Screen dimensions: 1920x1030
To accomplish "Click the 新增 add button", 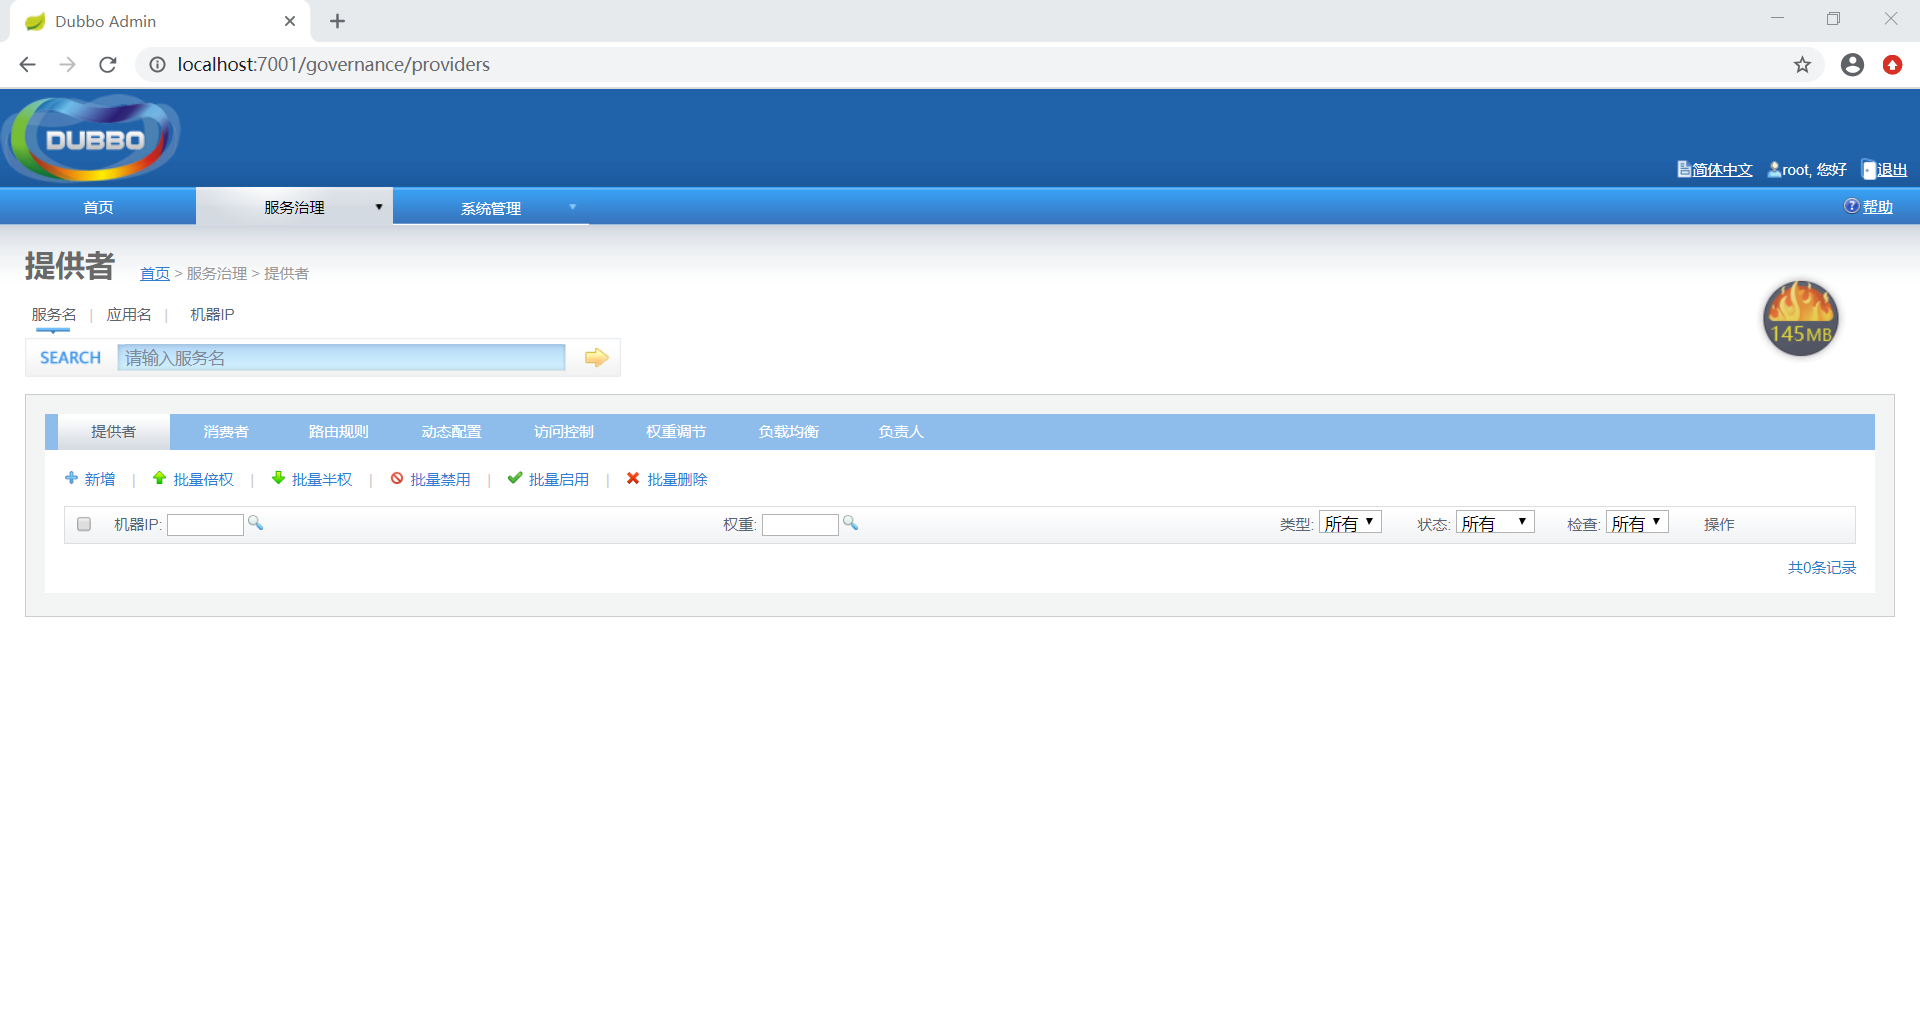I will [x=91, y=480].
